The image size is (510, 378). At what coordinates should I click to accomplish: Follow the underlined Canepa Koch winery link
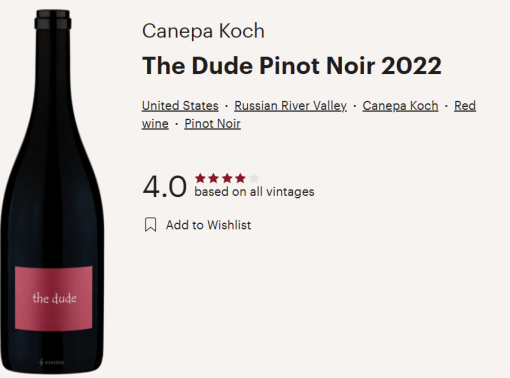pos(400,106)
